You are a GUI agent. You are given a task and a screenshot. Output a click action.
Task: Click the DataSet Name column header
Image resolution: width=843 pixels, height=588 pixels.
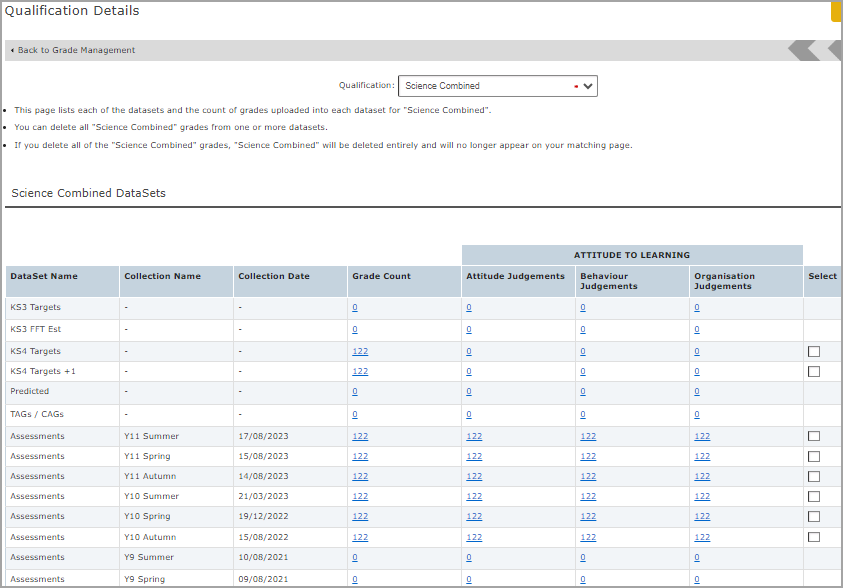point(44,276)
